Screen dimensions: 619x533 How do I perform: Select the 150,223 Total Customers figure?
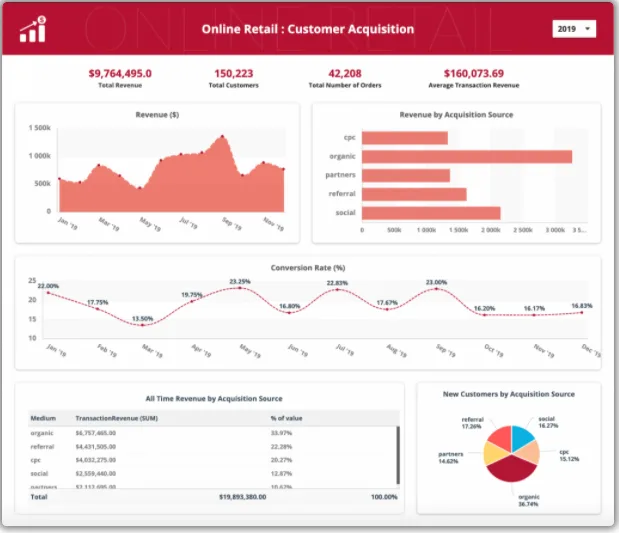tap(234, 73)
